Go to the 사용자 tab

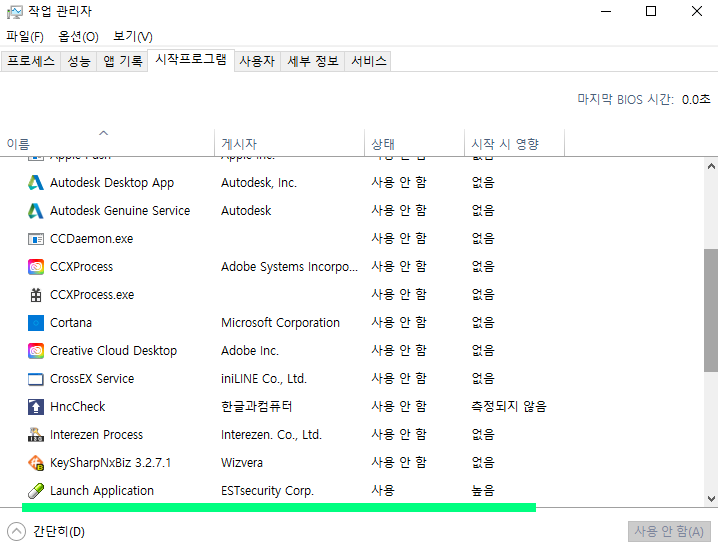257,61
